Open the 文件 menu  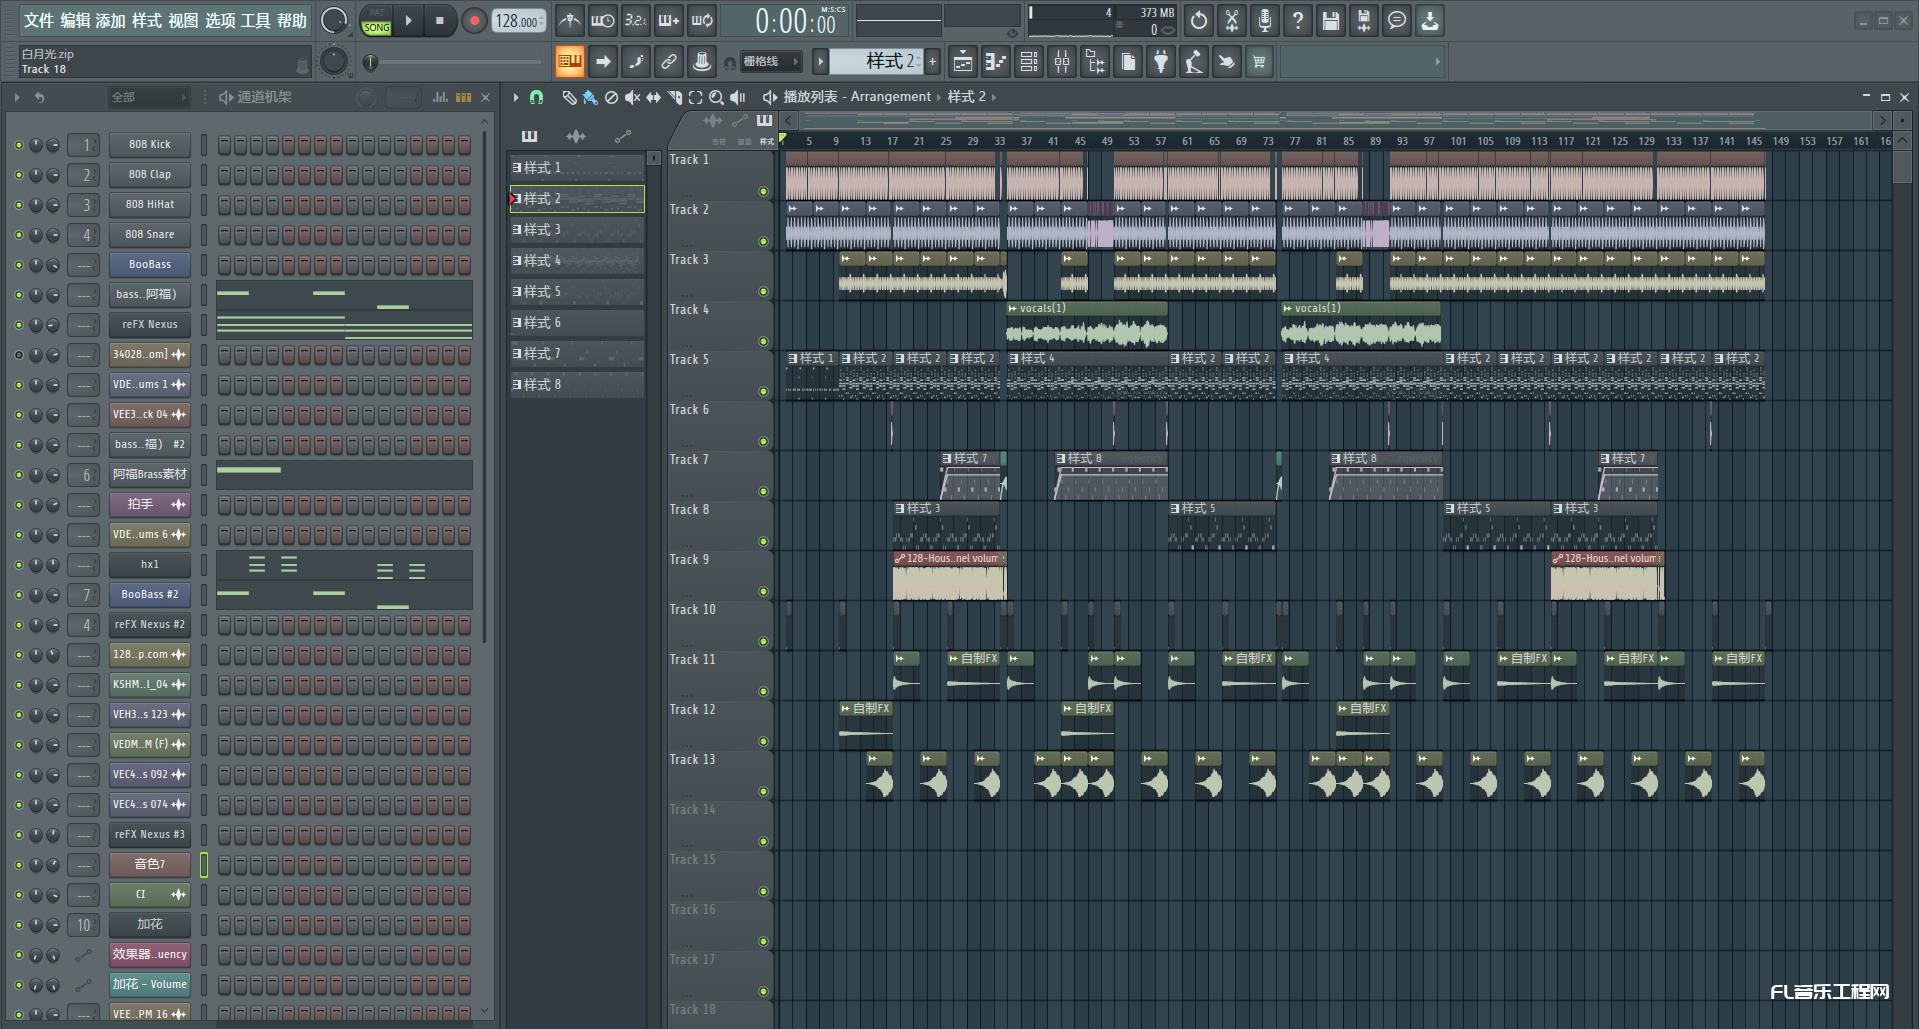(39, 20)
